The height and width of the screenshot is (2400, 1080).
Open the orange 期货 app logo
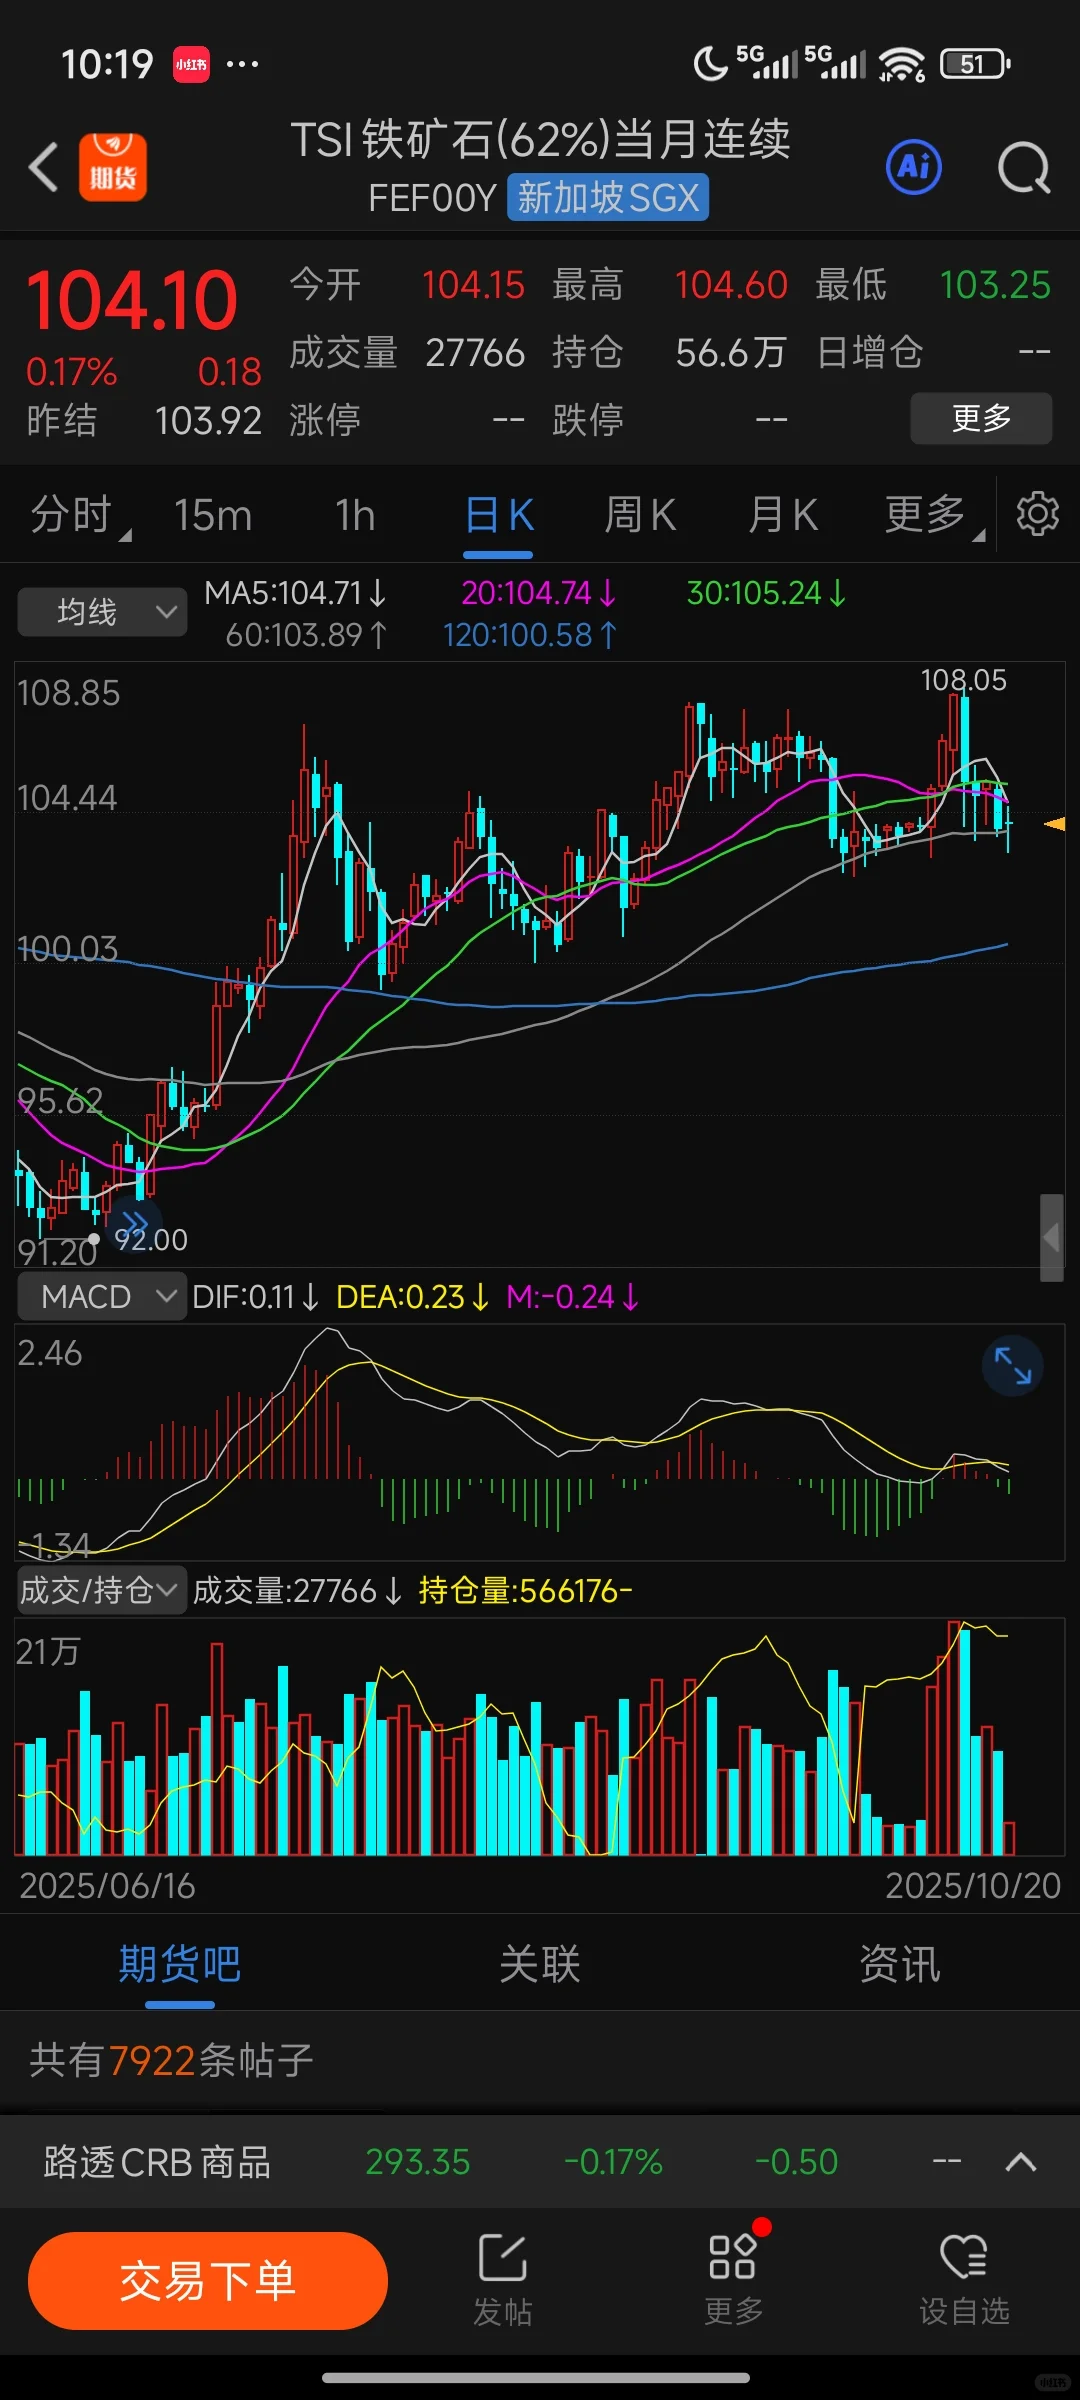pos(113,167)
